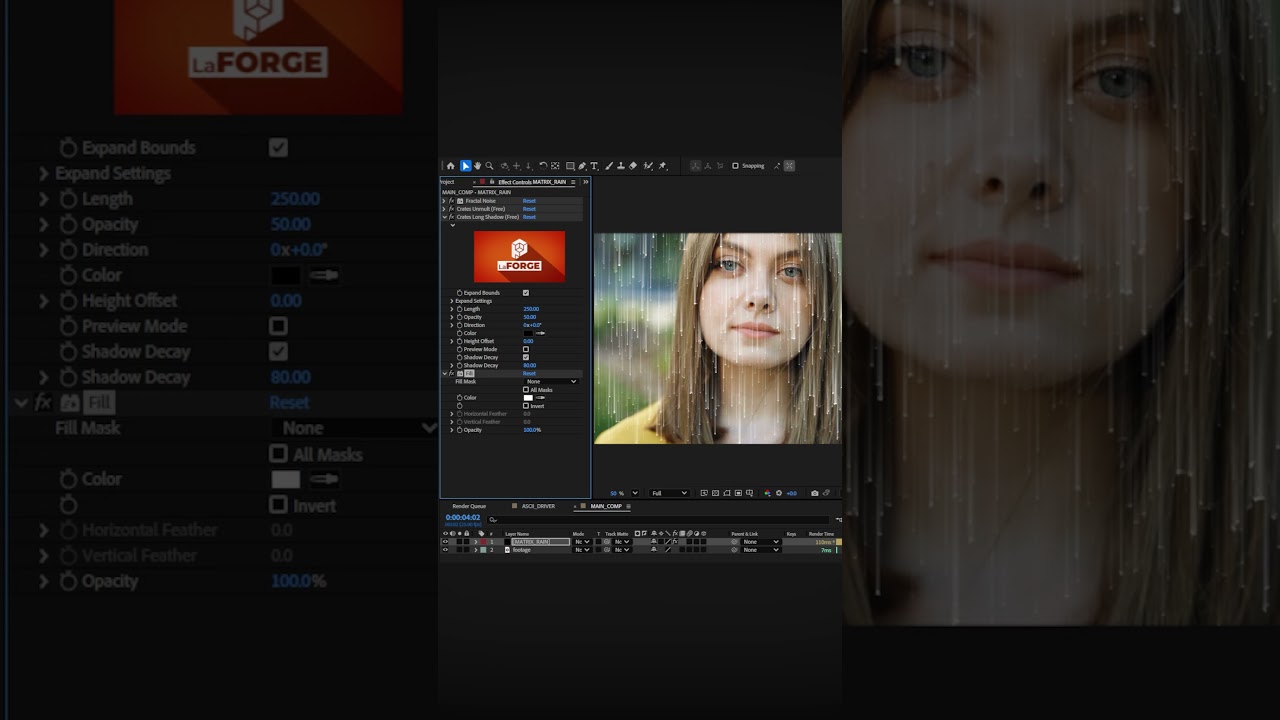
Task: Click the timeline timecode 0:00:04:02
Action: click(x=463, y=518)
